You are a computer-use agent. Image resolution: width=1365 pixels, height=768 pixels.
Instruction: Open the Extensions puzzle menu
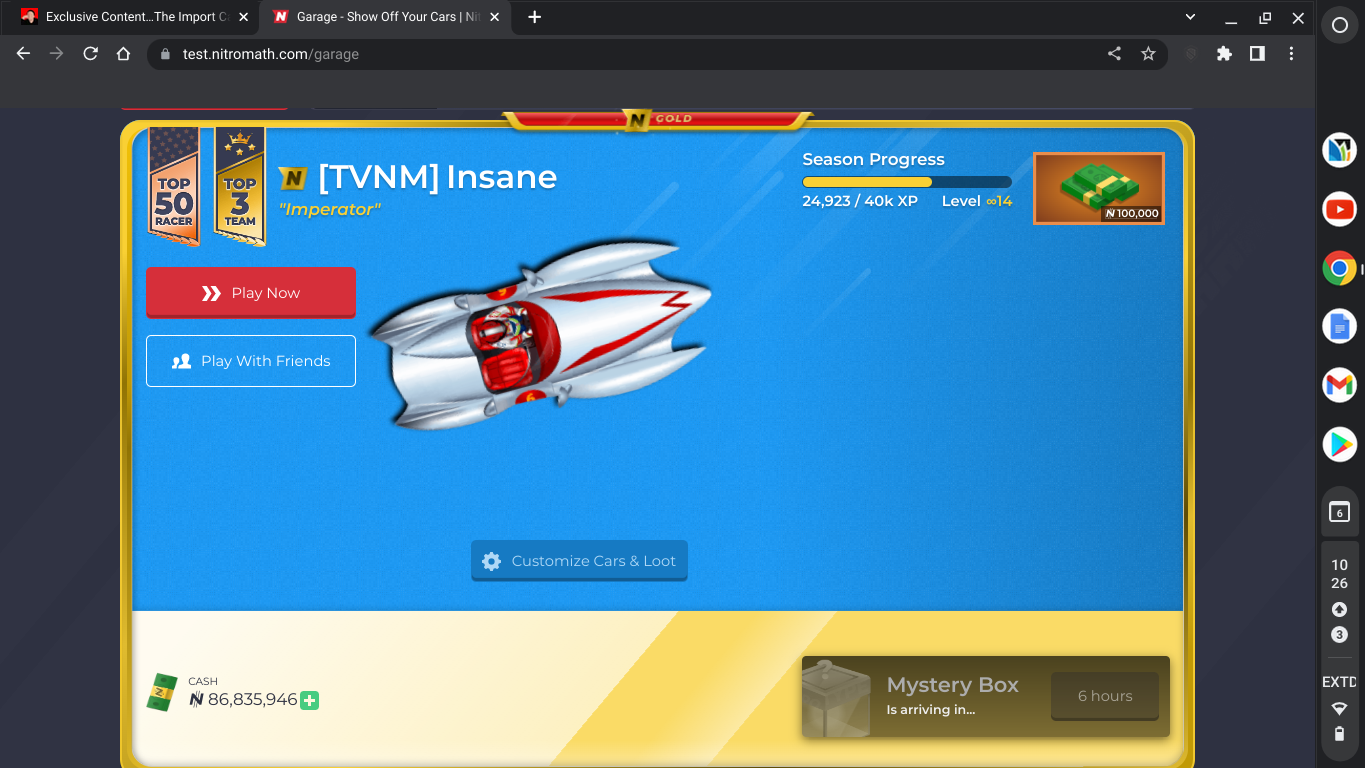coord(1224,54)
